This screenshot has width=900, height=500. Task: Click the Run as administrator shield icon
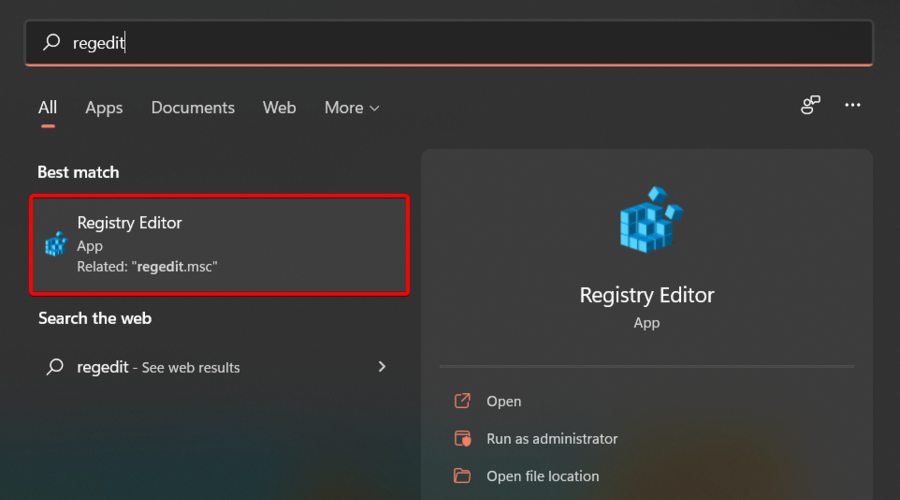(x=463, y=439)
